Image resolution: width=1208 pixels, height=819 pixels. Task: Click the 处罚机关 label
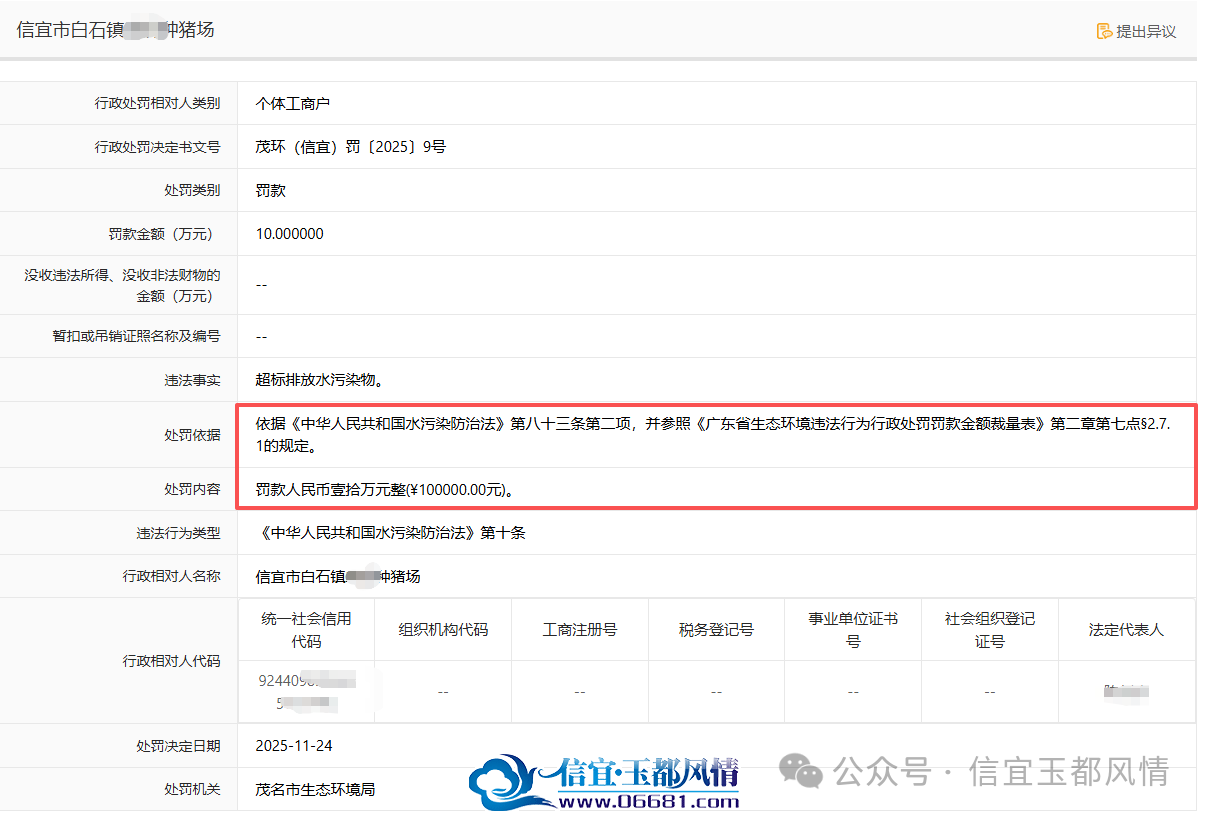tap(192, 789)
